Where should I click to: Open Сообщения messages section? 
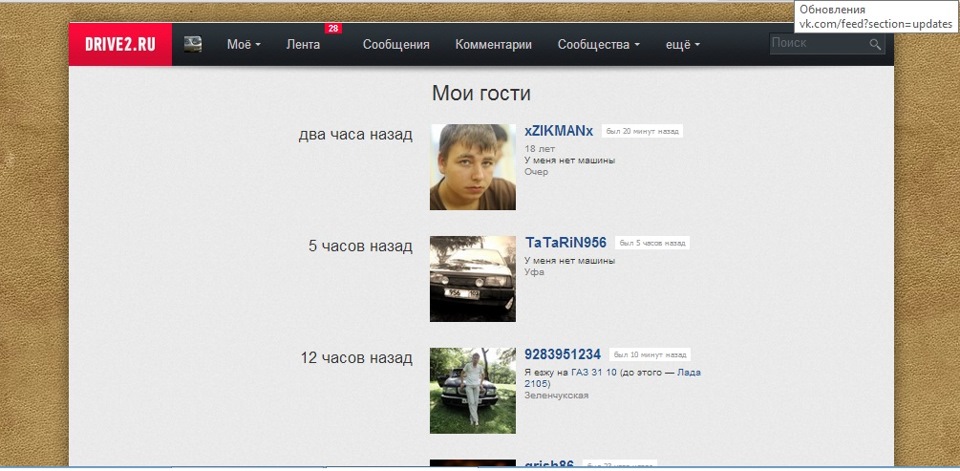(396, 45)
